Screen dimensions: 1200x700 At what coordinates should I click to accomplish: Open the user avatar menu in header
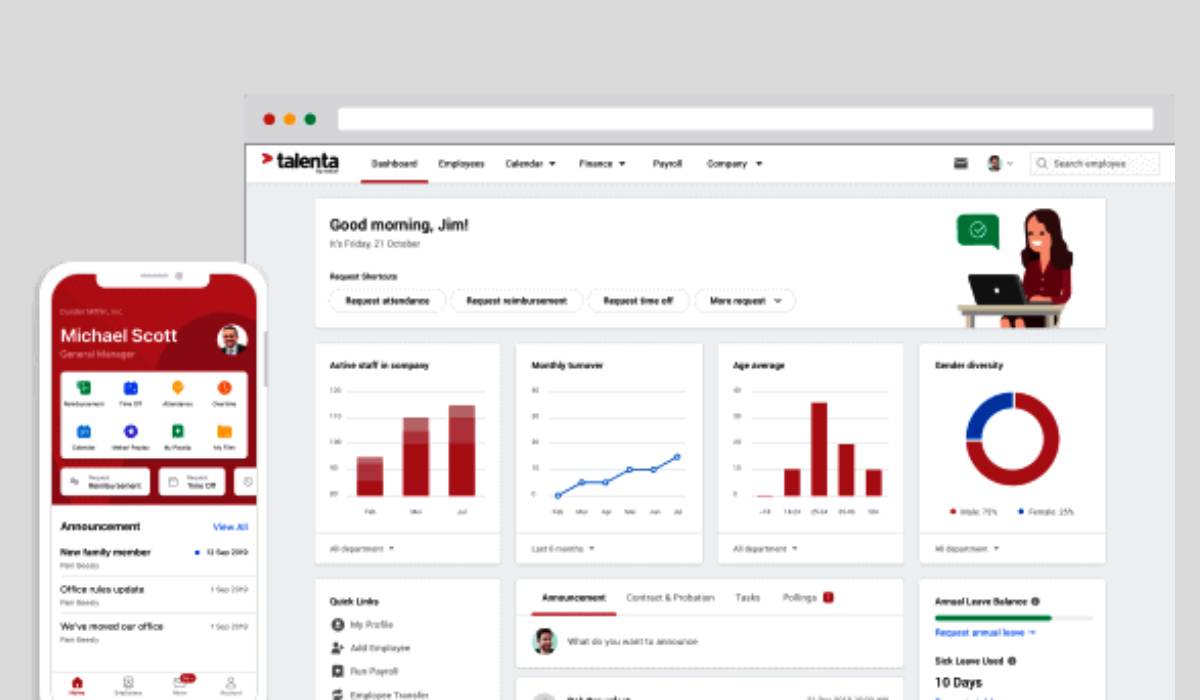[999, 163]
